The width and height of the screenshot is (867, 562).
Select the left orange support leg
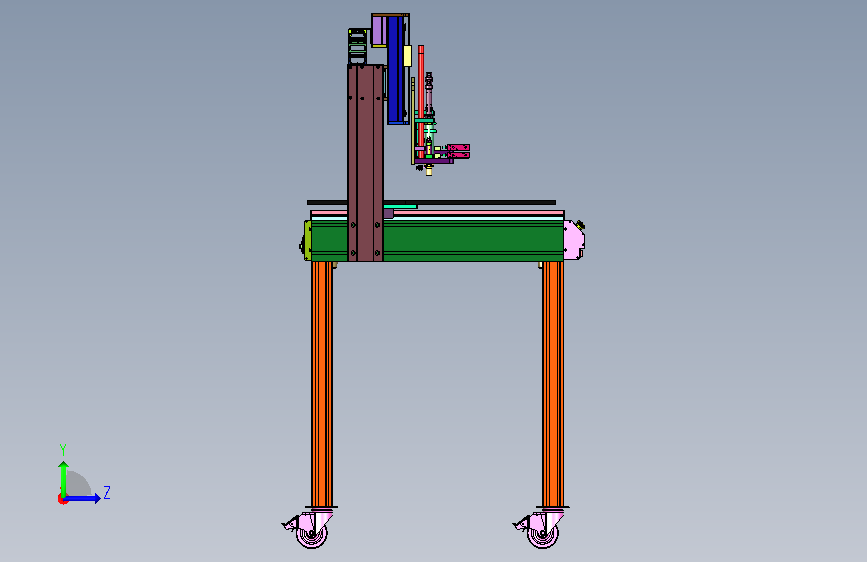click(322, 384)
